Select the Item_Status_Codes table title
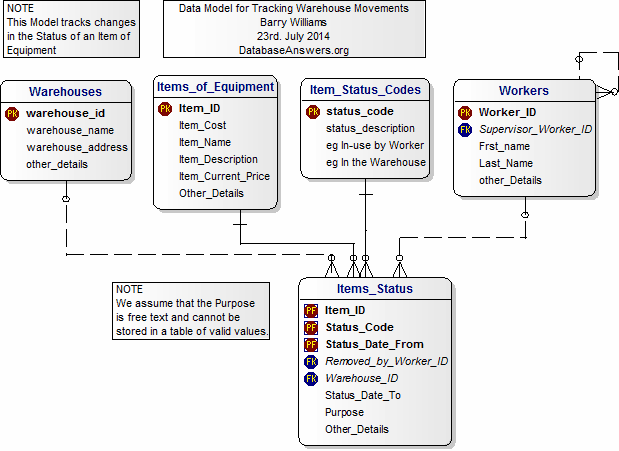Viewport: 619px width, 451px height. point(365,90)
